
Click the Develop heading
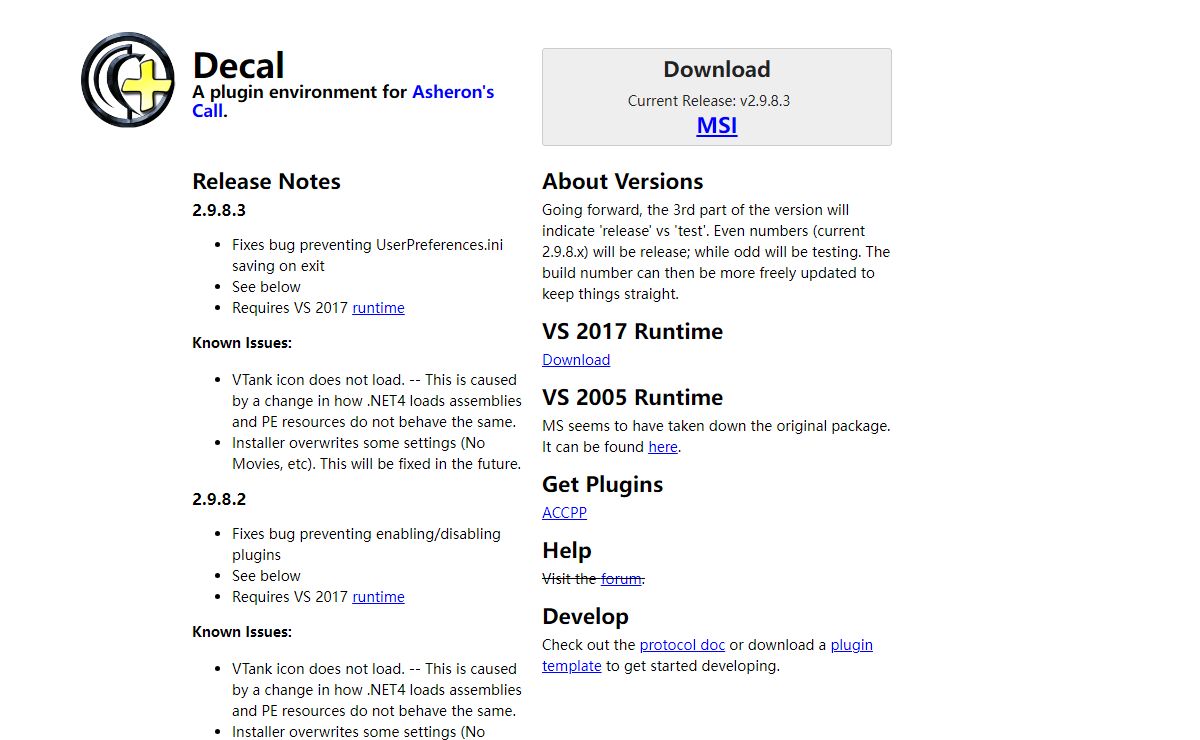pos(585,616)
